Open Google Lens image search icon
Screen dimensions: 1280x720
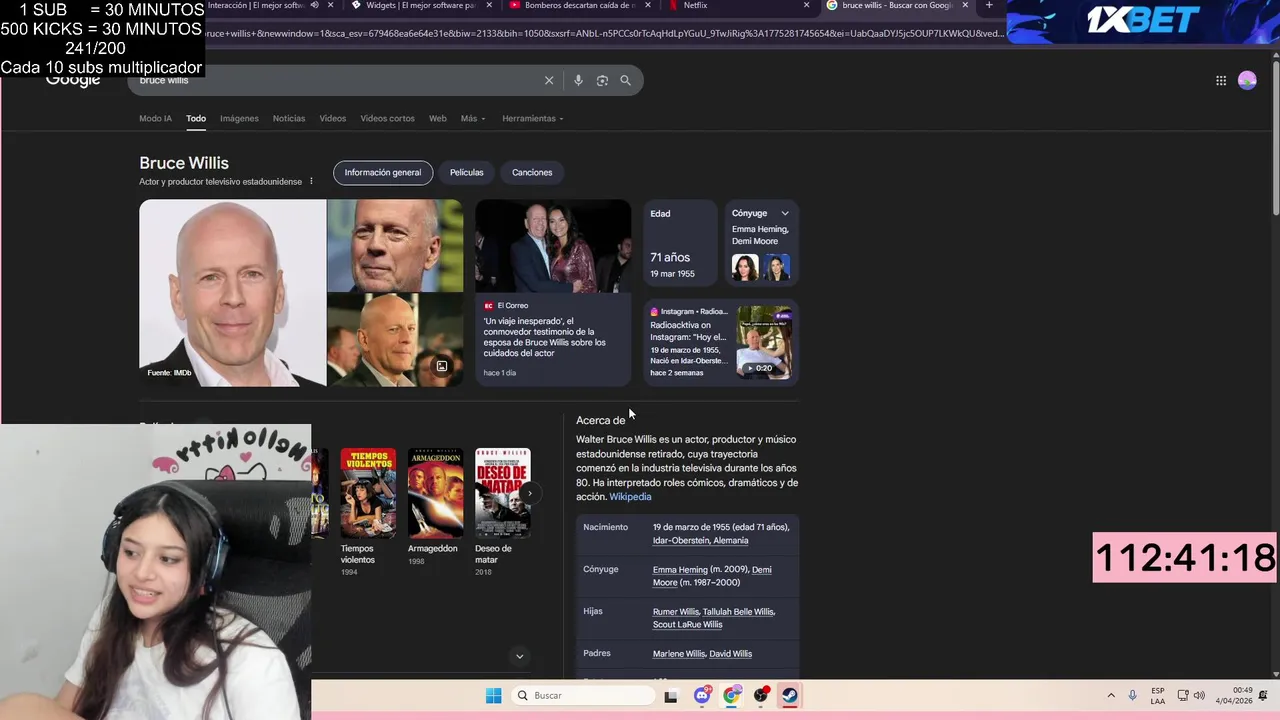[602, 80]
